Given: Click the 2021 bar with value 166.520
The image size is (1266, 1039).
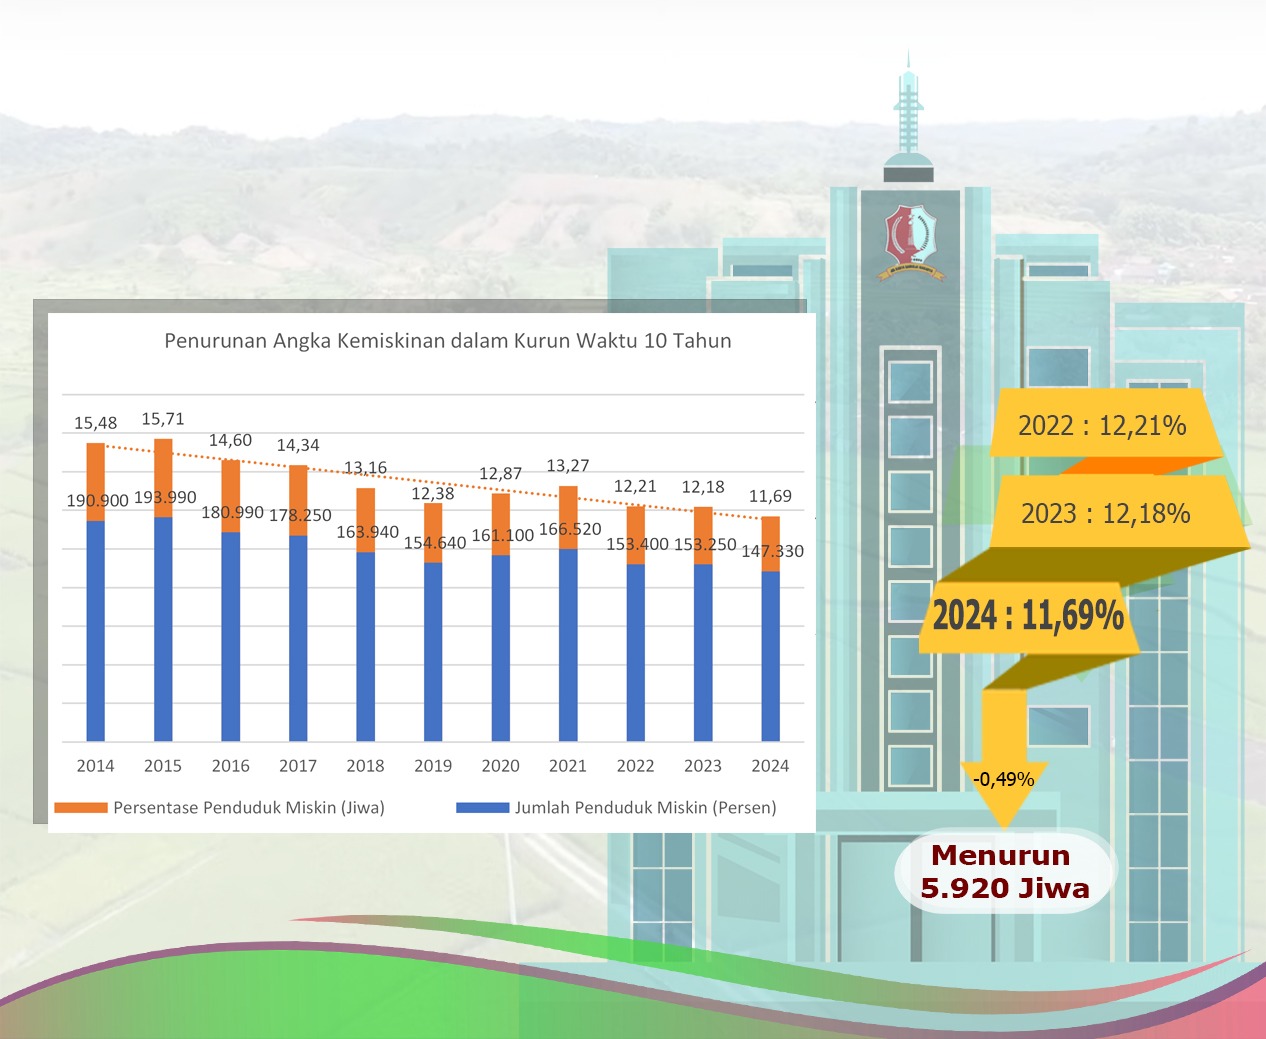Looking at the screenshot, I should (x=568, y=614).
